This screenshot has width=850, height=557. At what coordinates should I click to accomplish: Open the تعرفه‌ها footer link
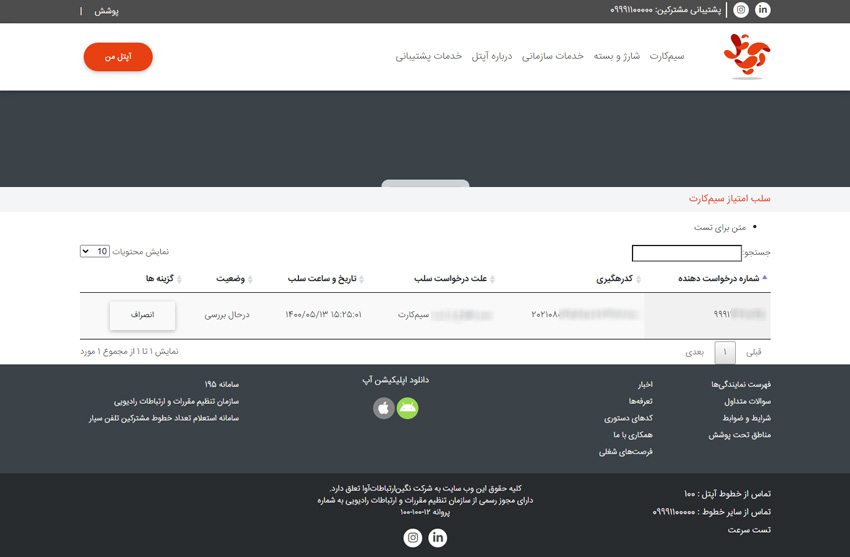[641, 401]
